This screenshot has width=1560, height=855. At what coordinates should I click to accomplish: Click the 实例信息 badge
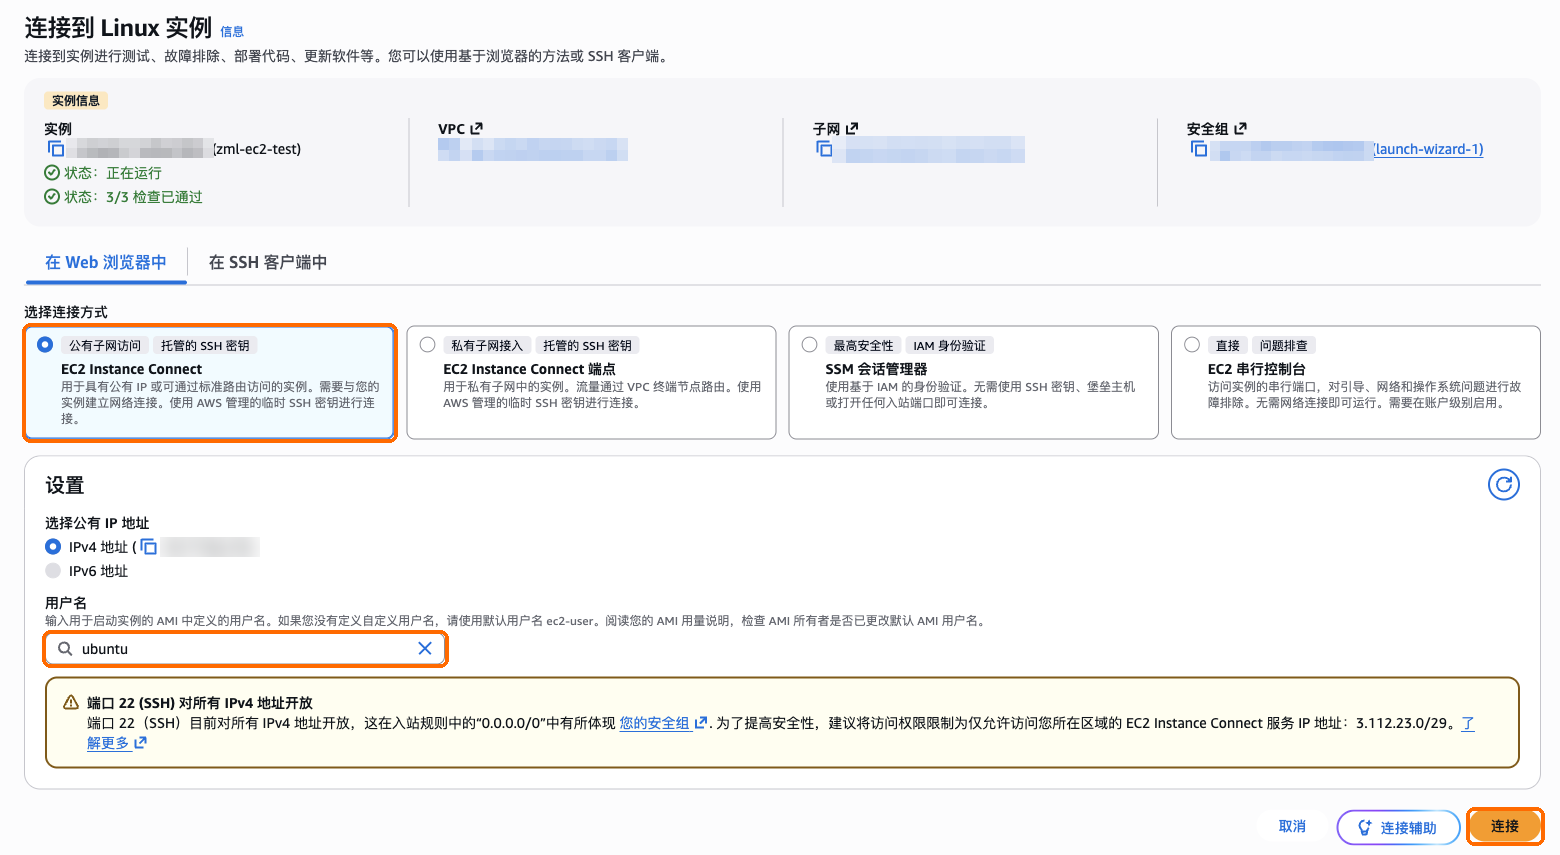click(76, 100)
